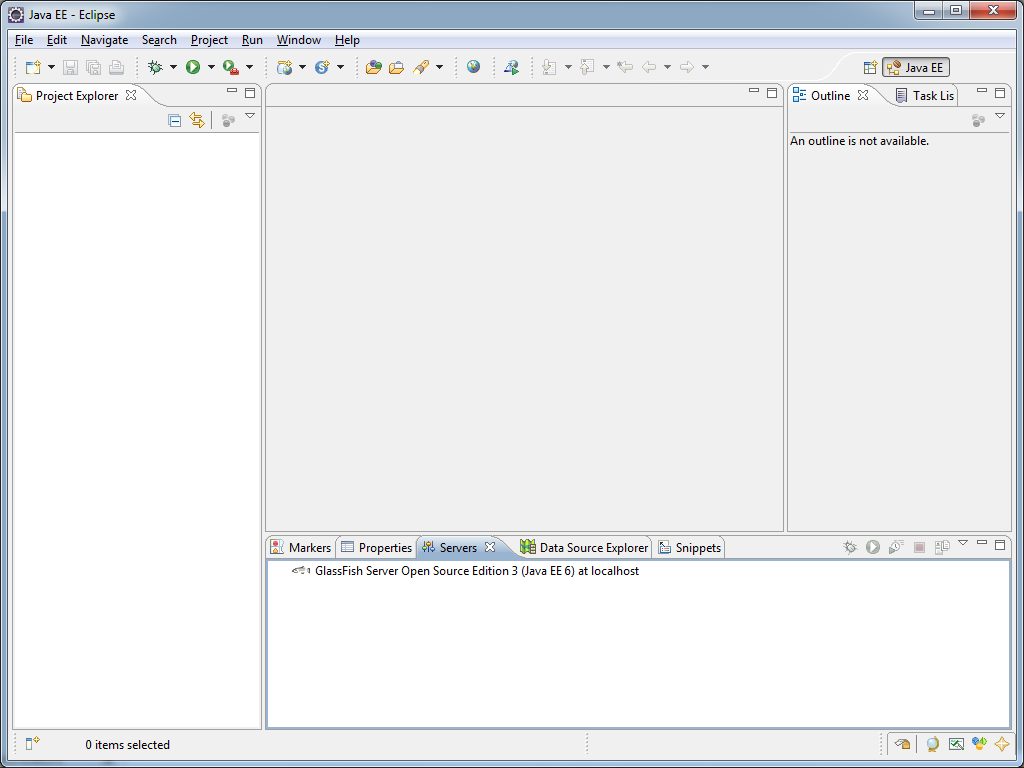Open the Project menu
The height and width of the screenshot is (768, 1024).
click(x=209, y=40)
